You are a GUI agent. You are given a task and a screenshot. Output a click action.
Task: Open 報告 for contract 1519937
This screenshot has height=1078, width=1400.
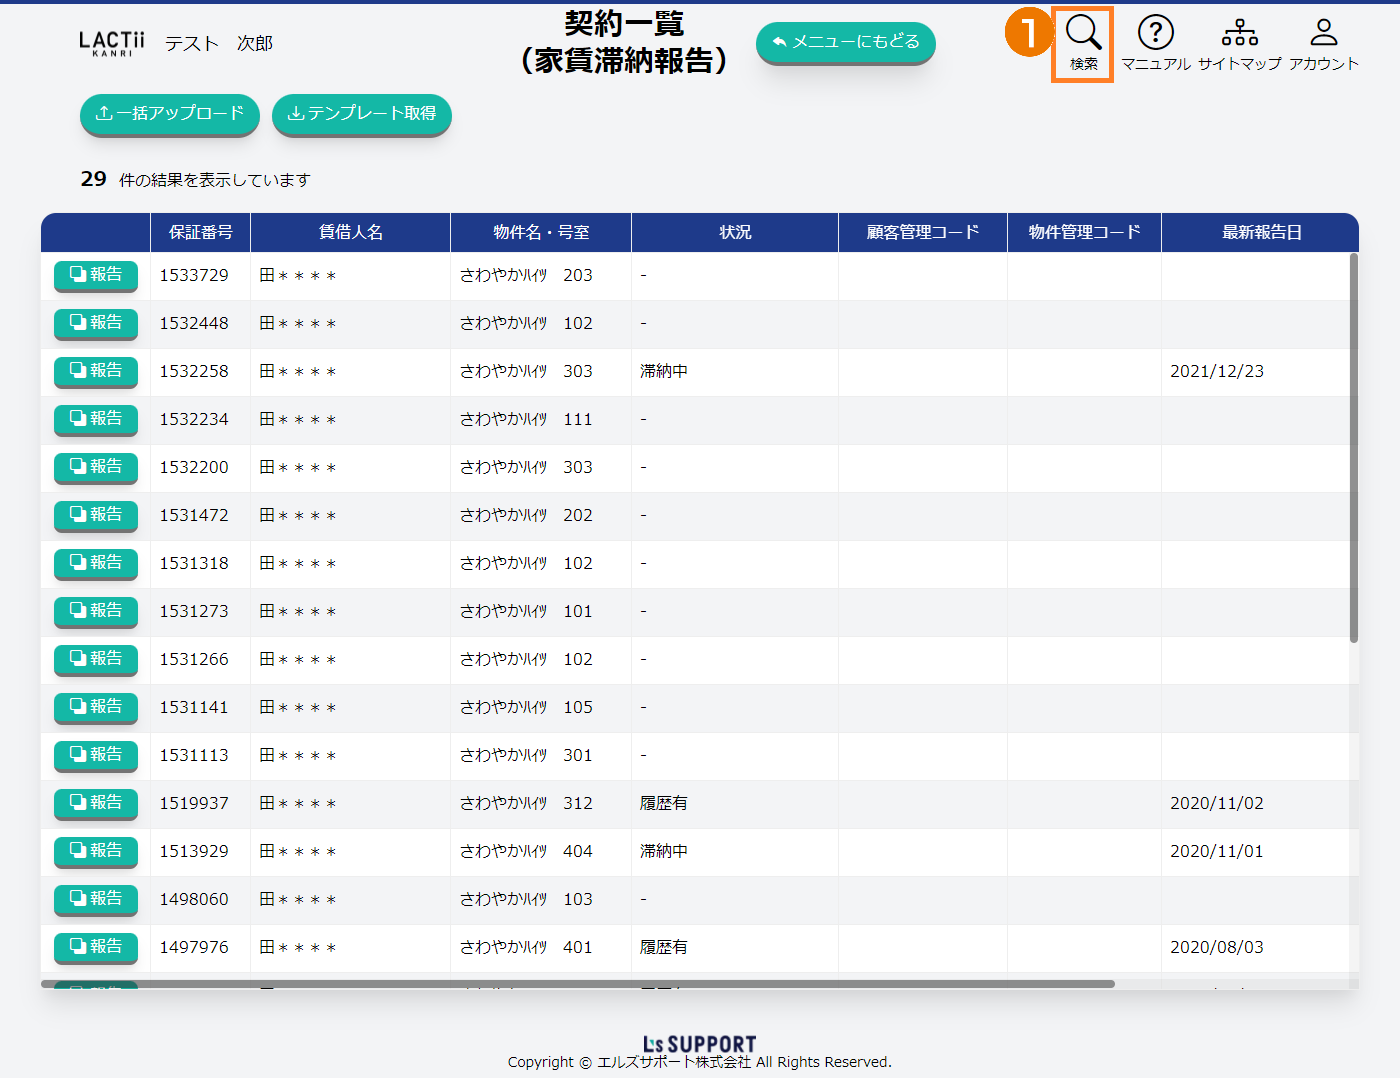click(96, 803)
